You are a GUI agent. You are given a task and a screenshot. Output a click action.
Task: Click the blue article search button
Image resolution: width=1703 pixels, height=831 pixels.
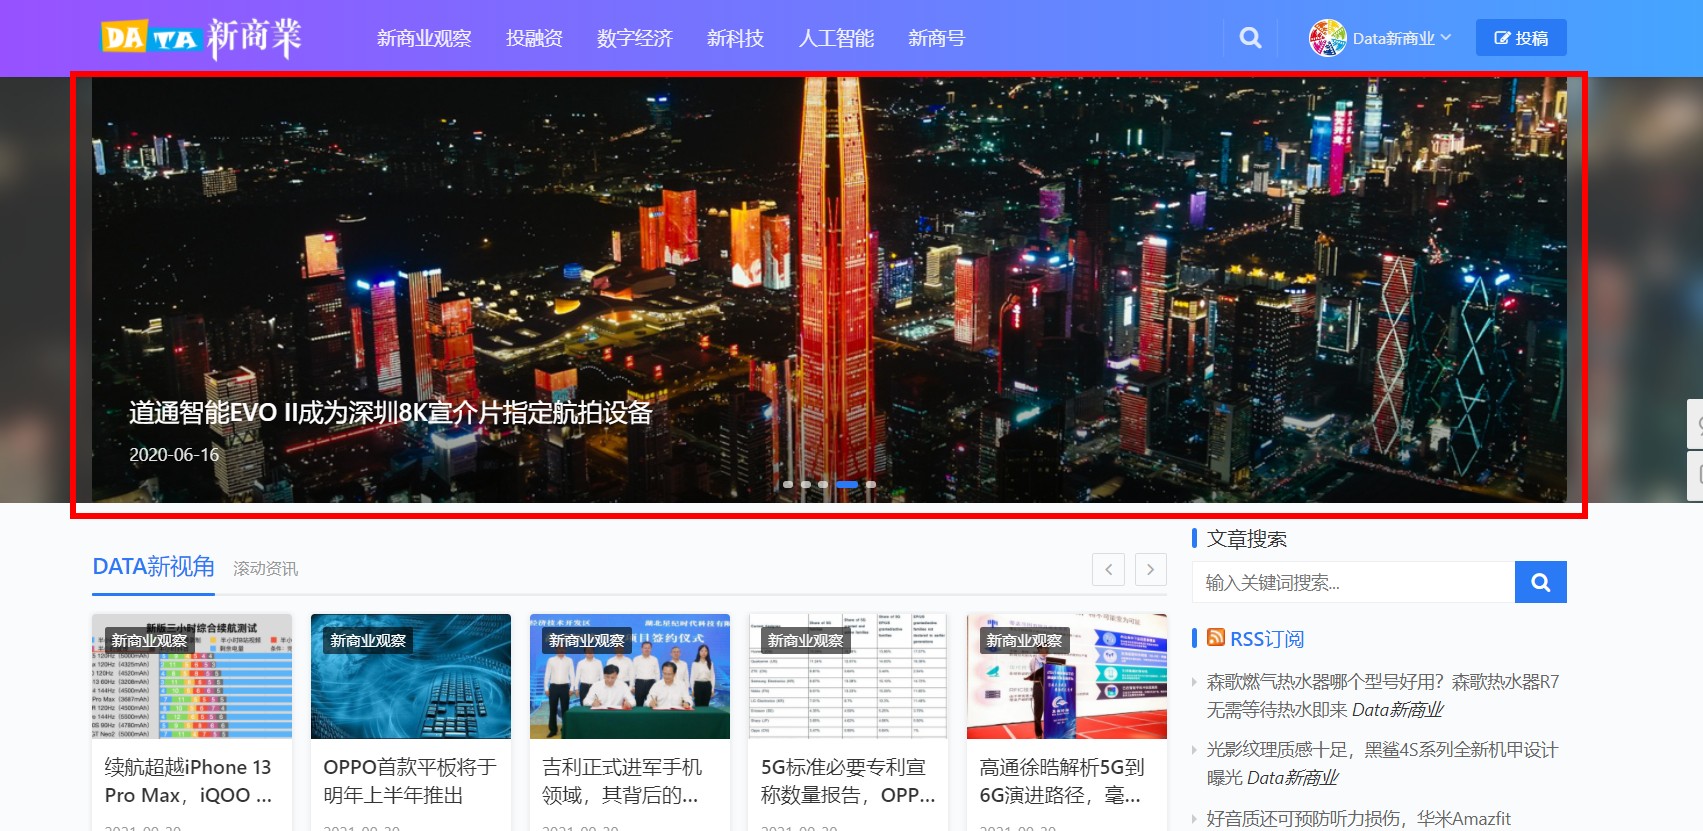1541,582
